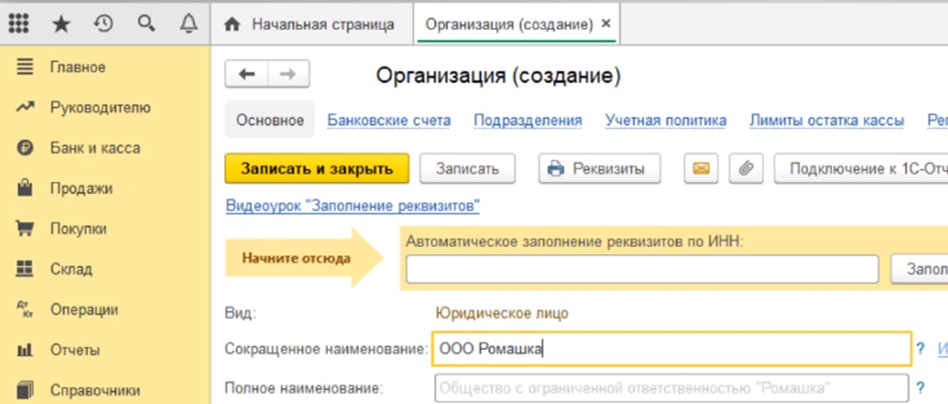Open the History clock icon

click(x=104, y=22)
